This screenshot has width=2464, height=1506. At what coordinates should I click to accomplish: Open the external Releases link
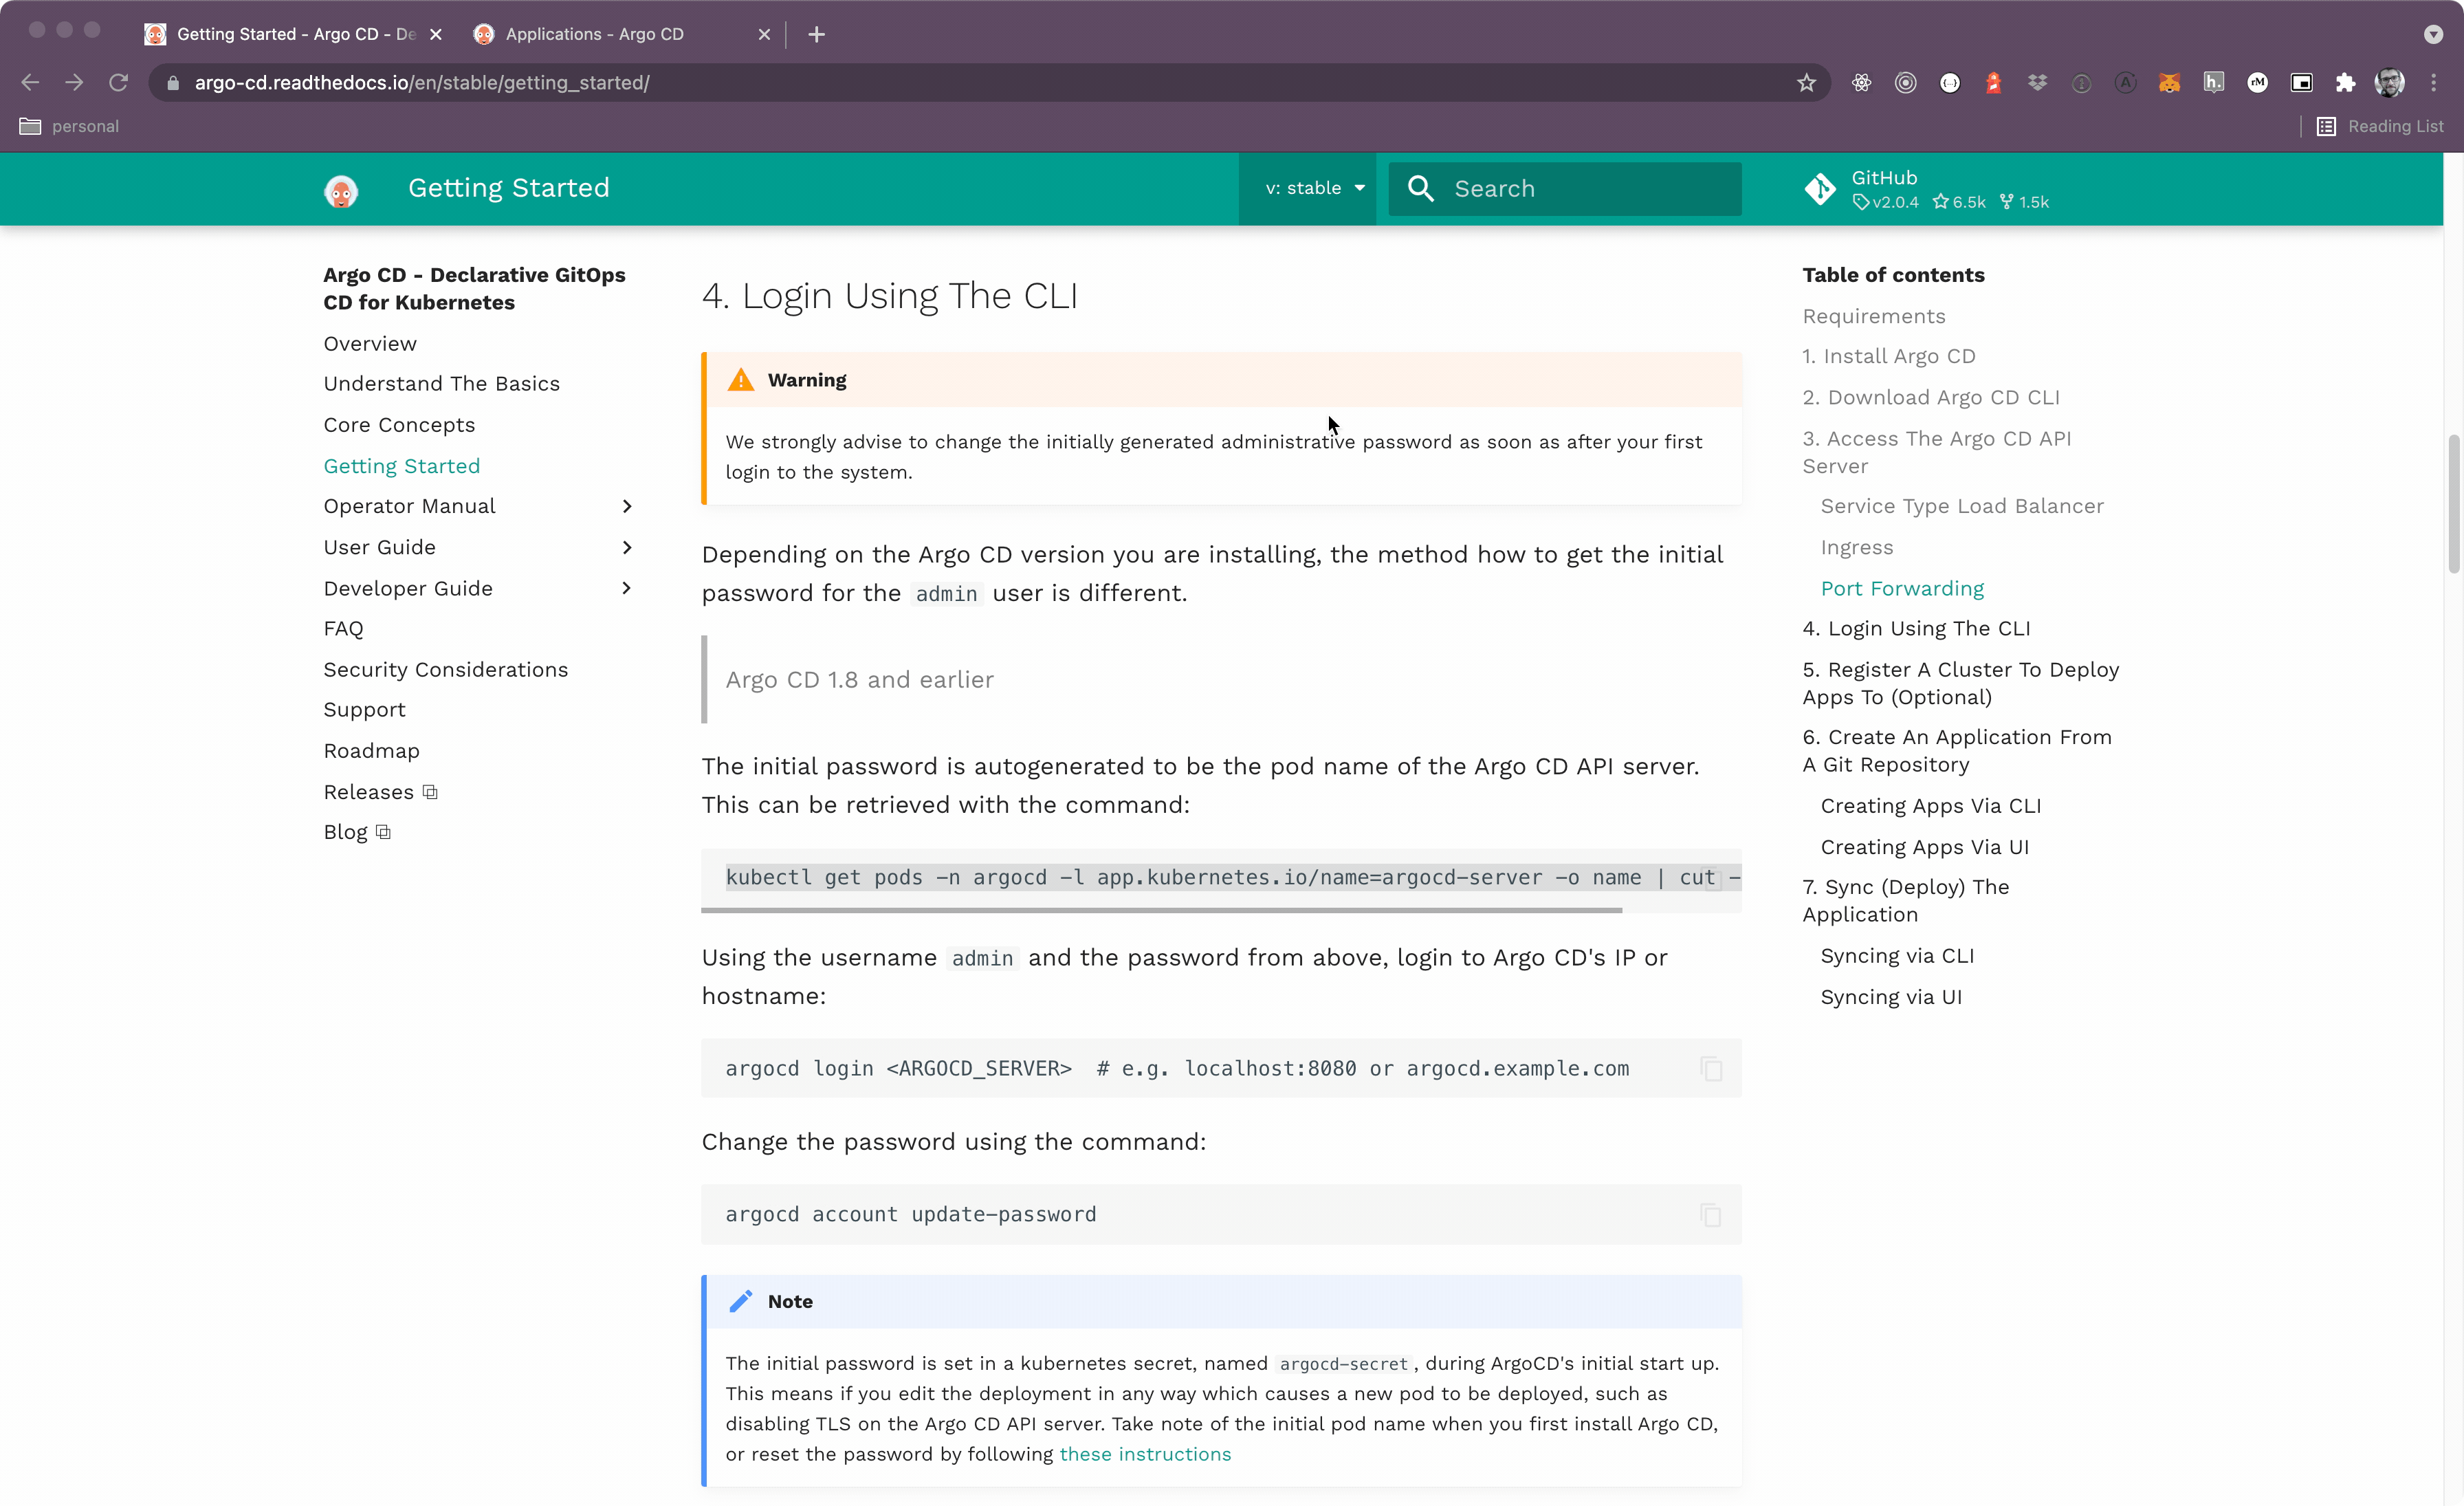[380, 791]
